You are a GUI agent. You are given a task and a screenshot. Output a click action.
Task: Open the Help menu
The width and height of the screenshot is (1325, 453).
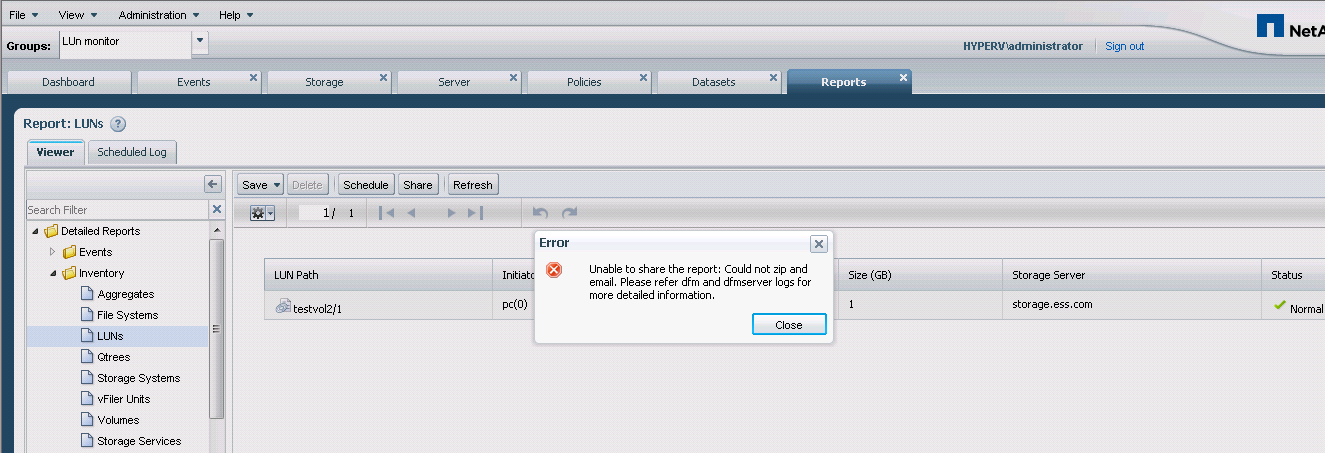(236, 15)
